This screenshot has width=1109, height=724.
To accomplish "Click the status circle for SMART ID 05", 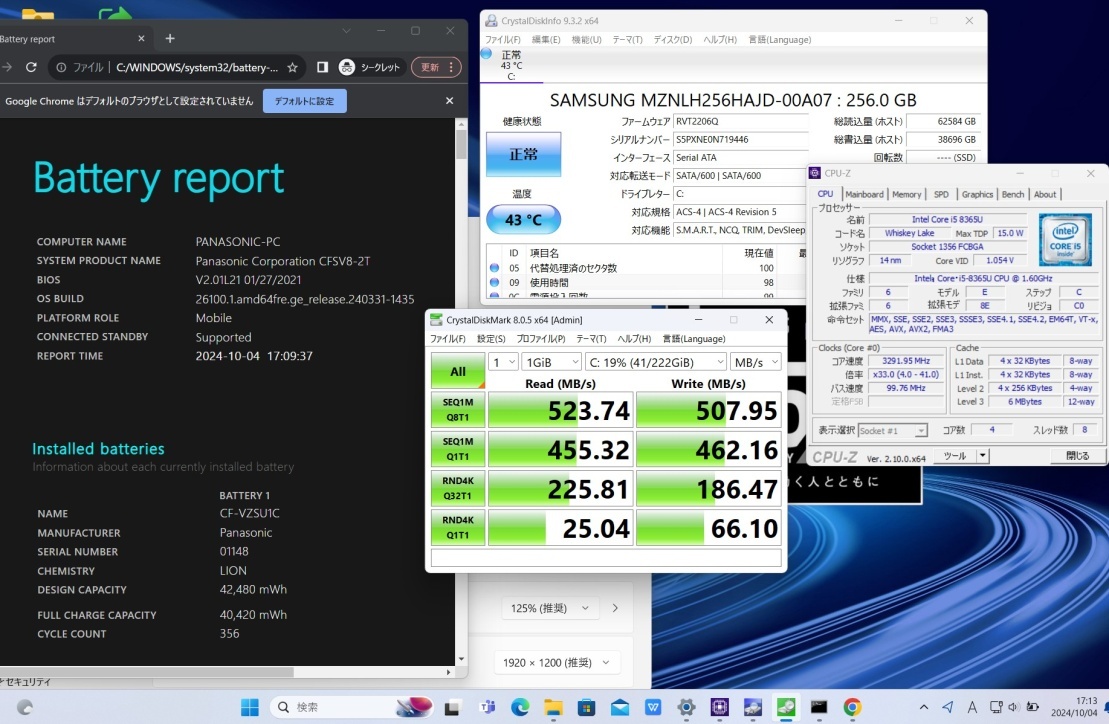I will point(494,268).
